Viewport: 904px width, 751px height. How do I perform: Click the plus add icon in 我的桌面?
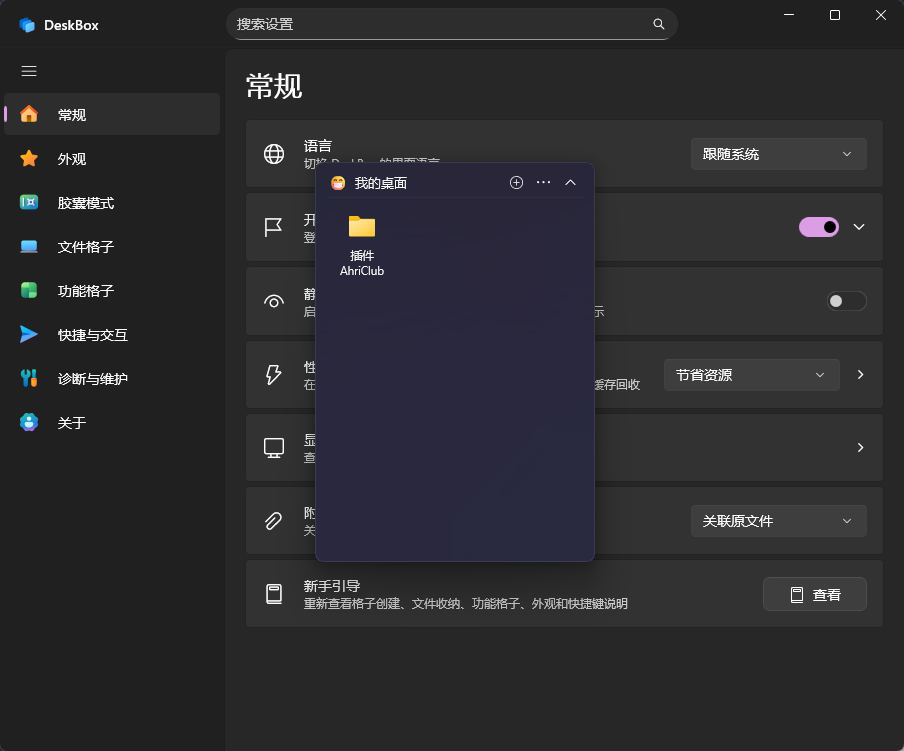(517, 183)
